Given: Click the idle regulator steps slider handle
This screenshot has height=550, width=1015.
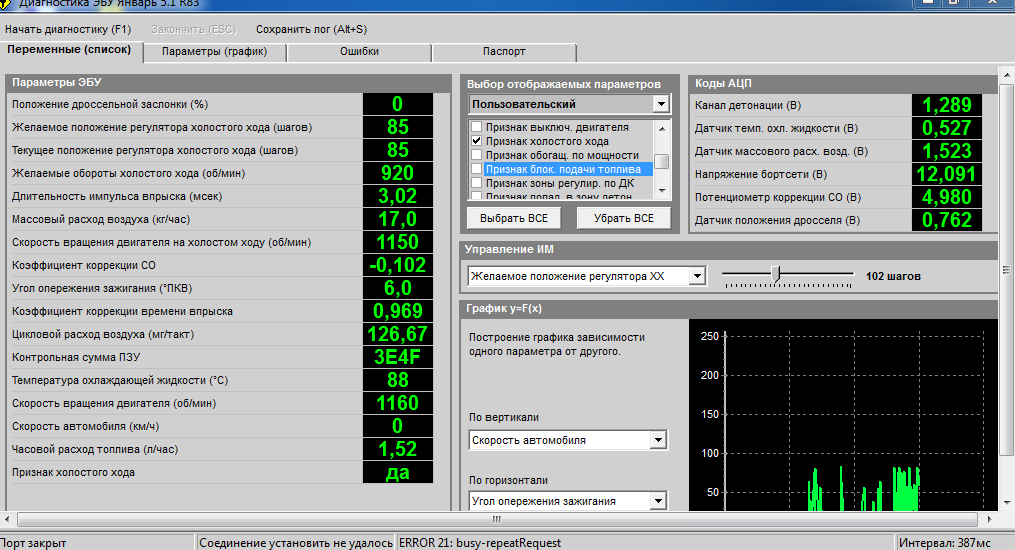Looking at the screenshot, I should pyautogui.click(x=774, y=273).
